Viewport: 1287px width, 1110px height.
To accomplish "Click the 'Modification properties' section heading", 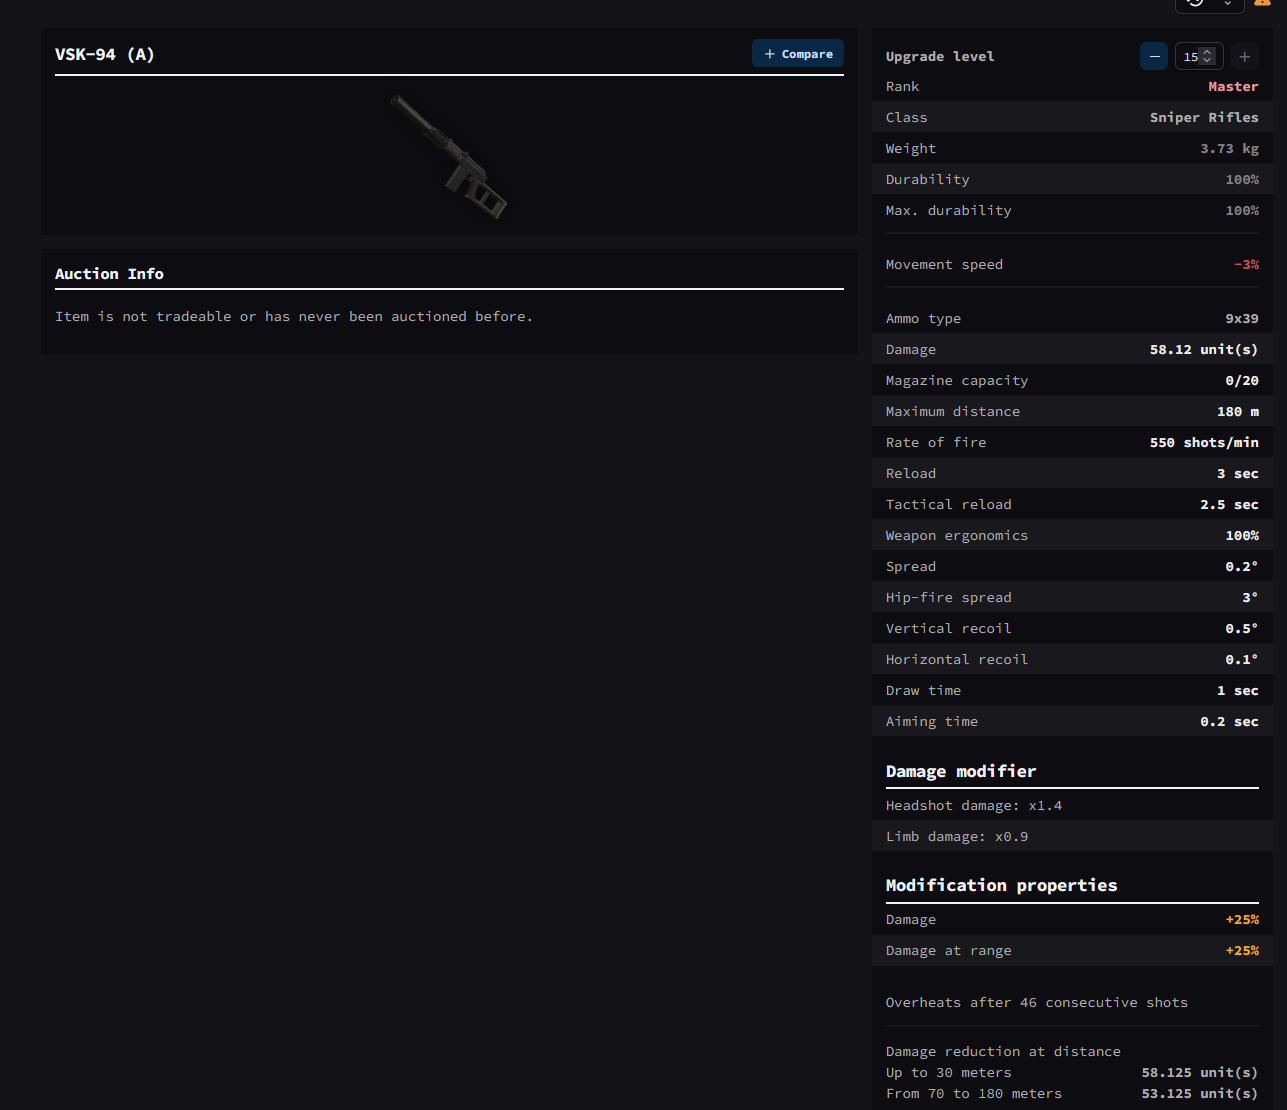I will [x=1001, y=885].
